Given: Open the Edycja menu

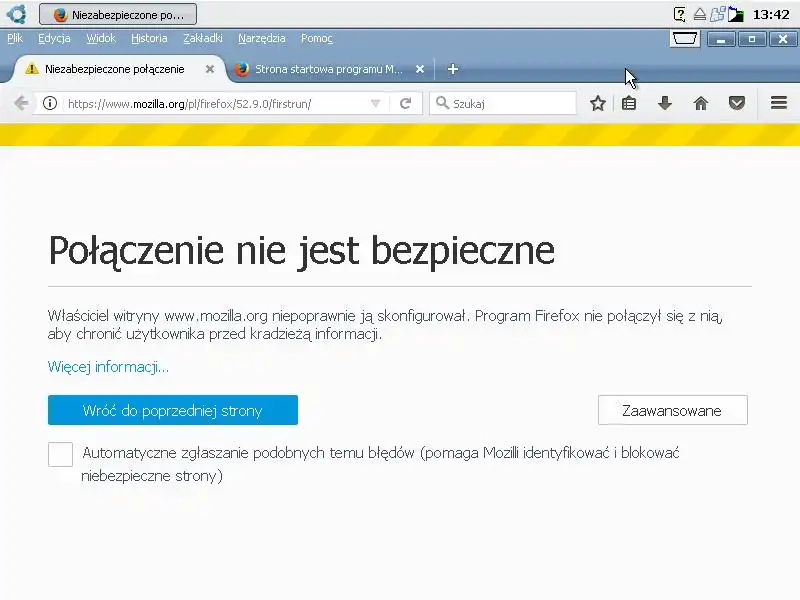Looking at the screenshot, I should (x=54, y=38).
